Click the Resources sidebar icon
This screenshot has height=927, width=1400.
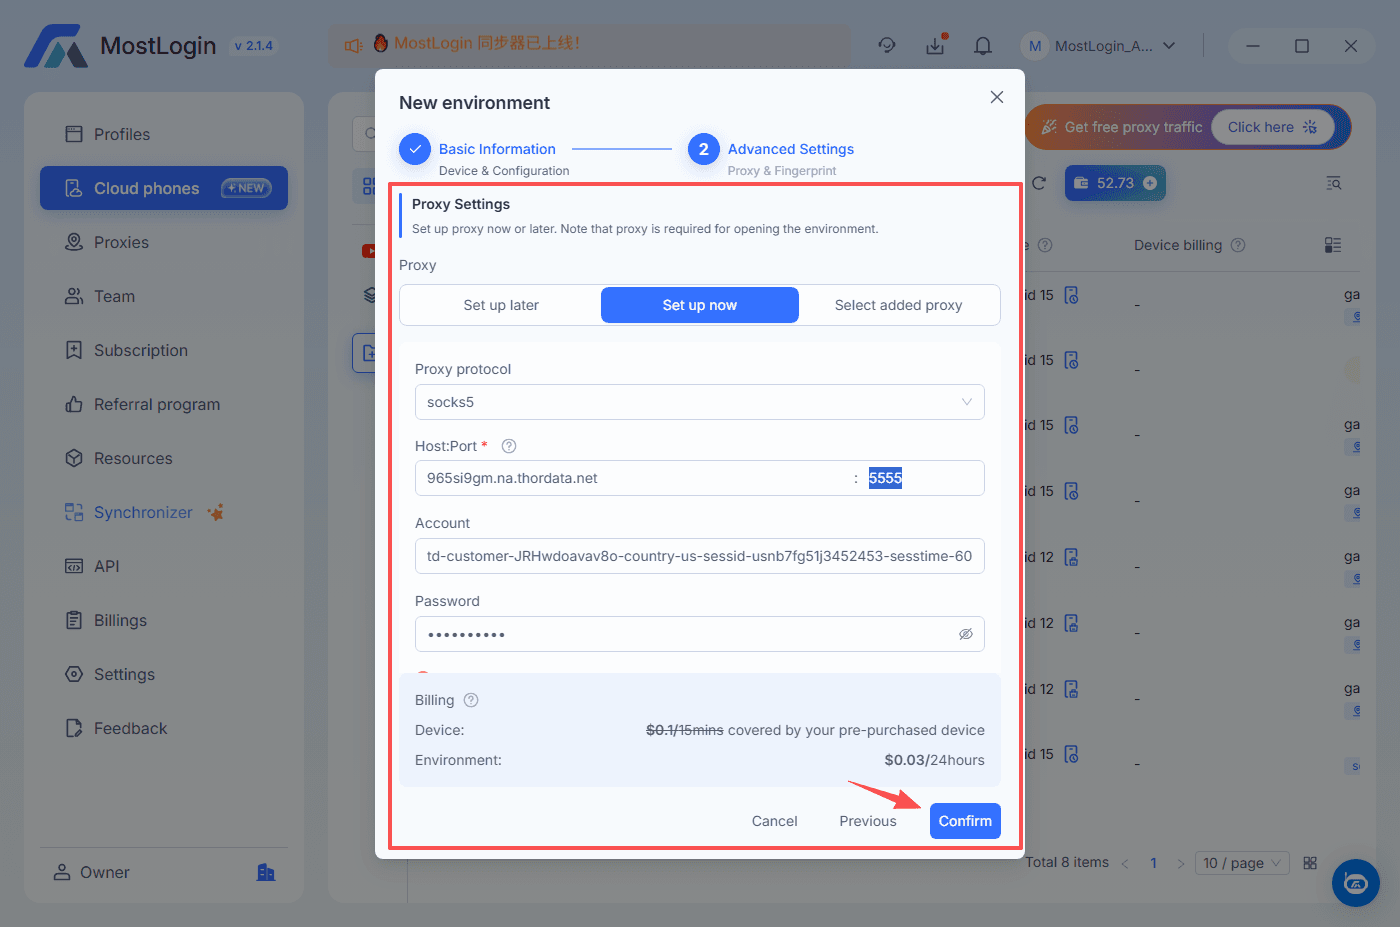(74, 458)
